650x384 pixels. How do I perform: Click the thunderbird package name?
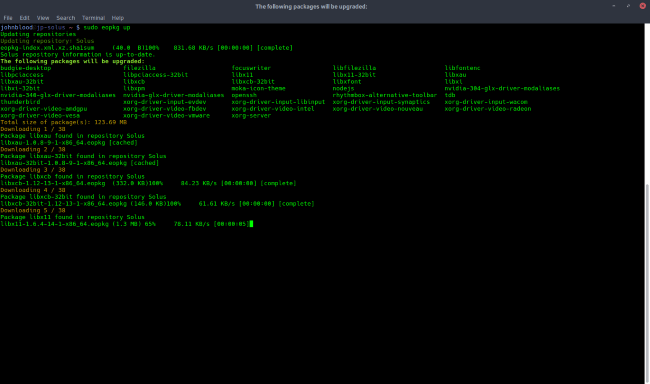(x=20, y=102)
